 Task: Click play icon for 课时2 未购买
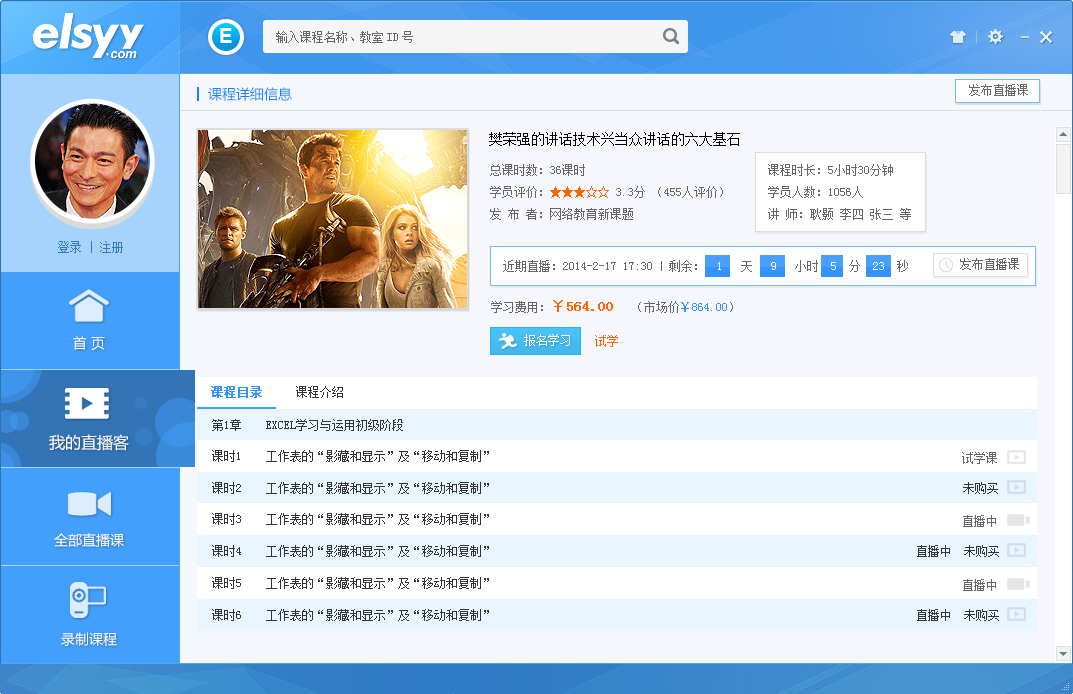pos(1016,487)
